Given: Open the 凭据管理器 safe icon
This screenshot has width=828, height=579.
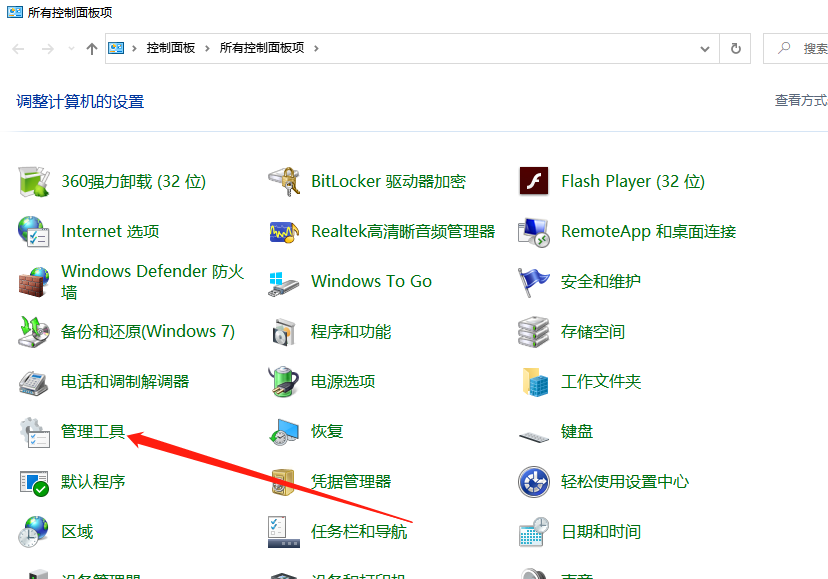Looking at the screenshot, I should (x=283, y=482).
